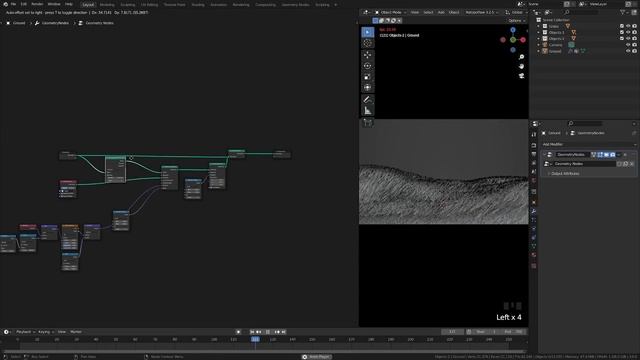This screenshot has width=640, height=360.
Task: Select the Scale tool in viewport toolbar
Action: point(367,77)
